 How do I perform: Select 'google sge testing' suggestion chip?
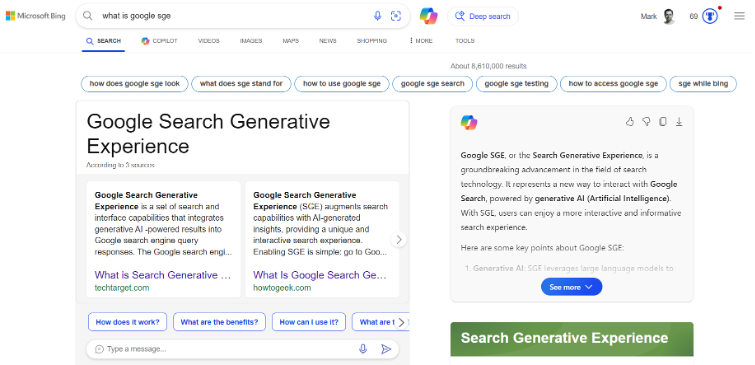pos(516,84)
